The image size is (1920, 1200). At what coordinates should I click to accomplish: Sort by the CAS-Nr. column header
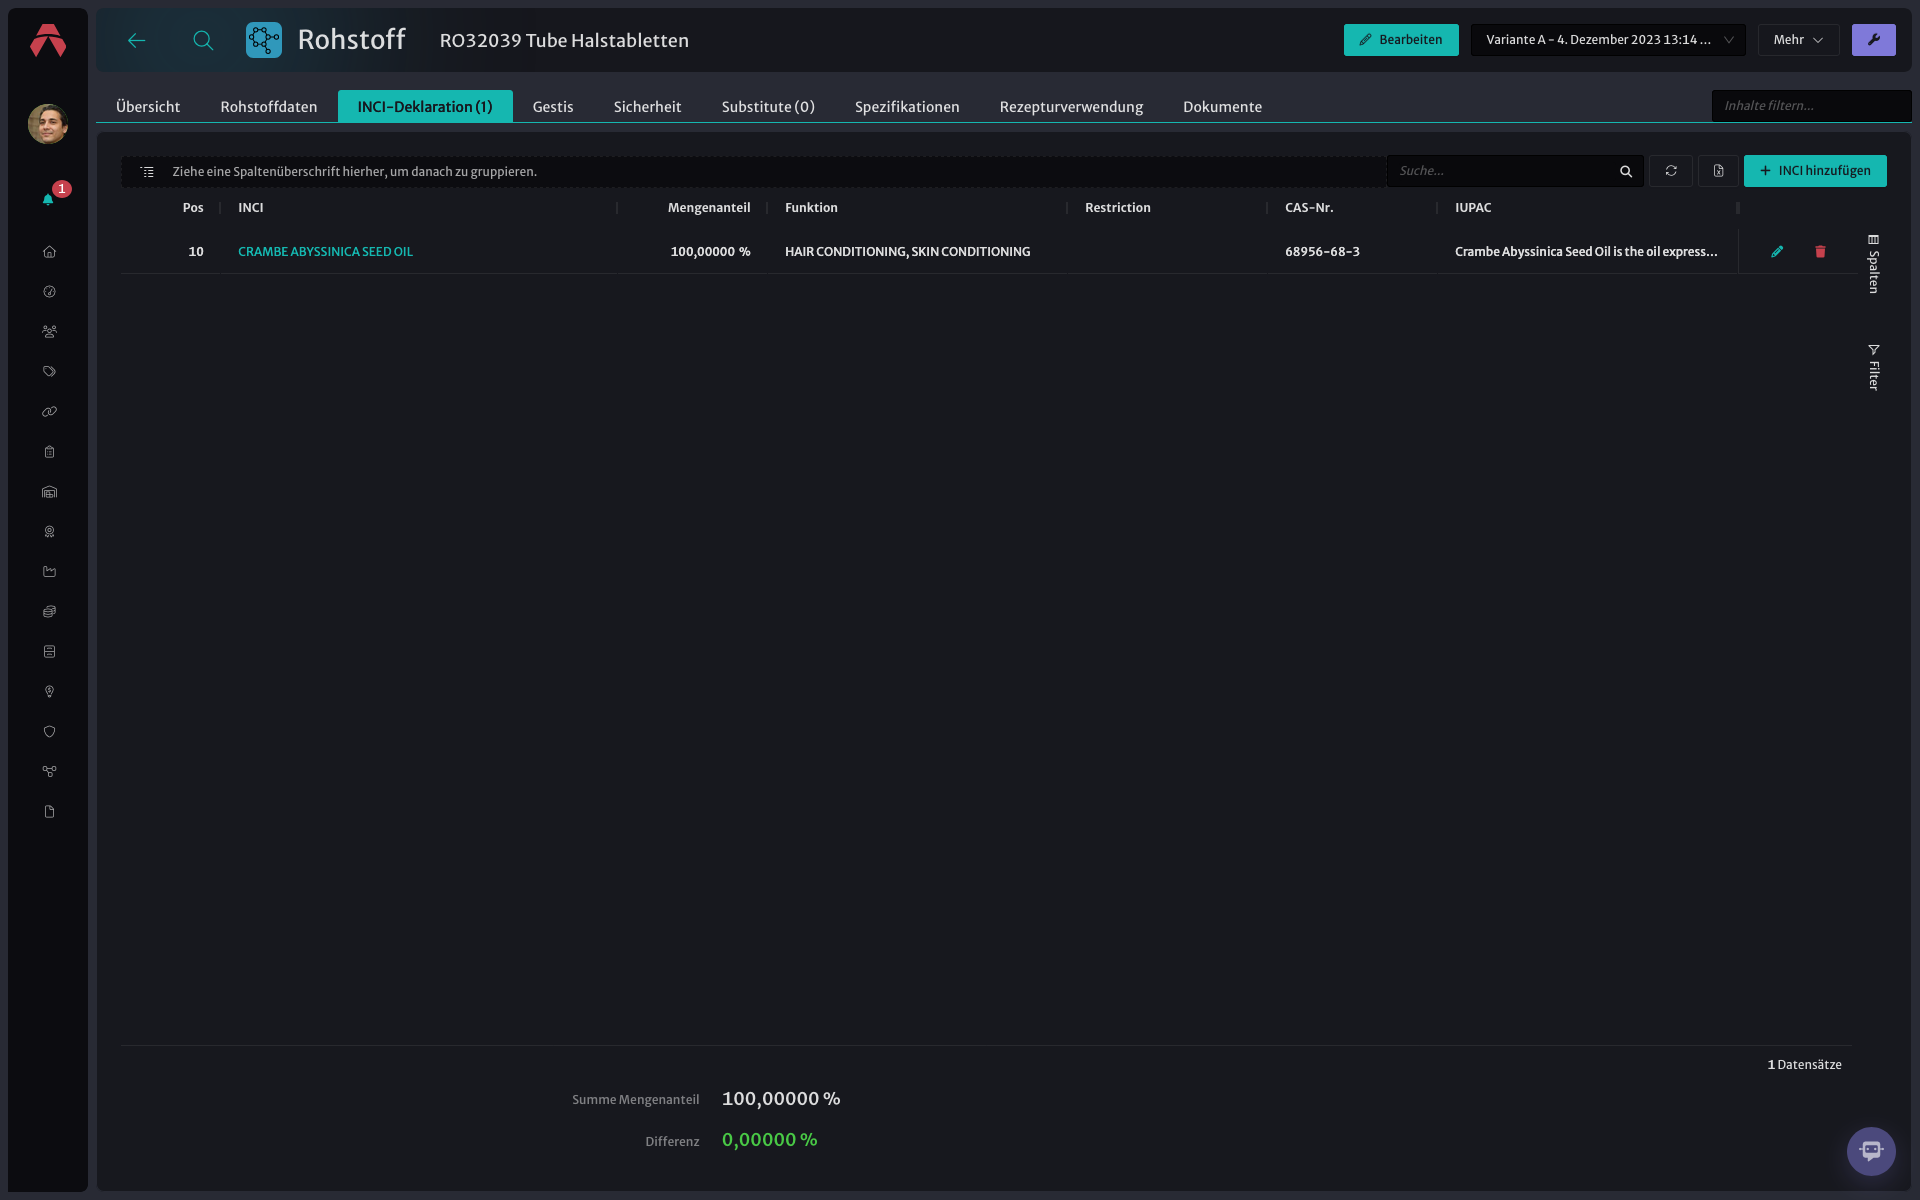[x=1309, y=208]
